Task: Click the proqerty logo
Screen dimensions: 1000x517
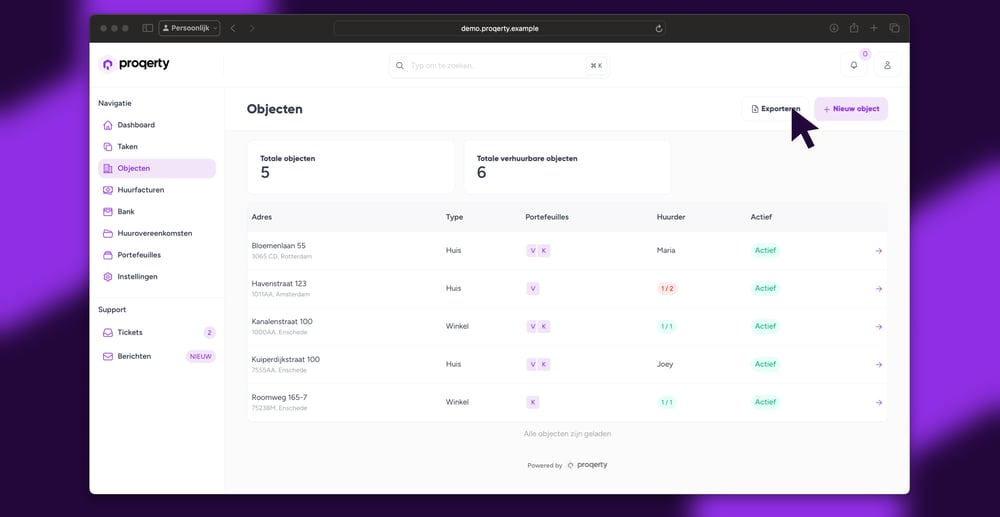Action: [135, 64]
